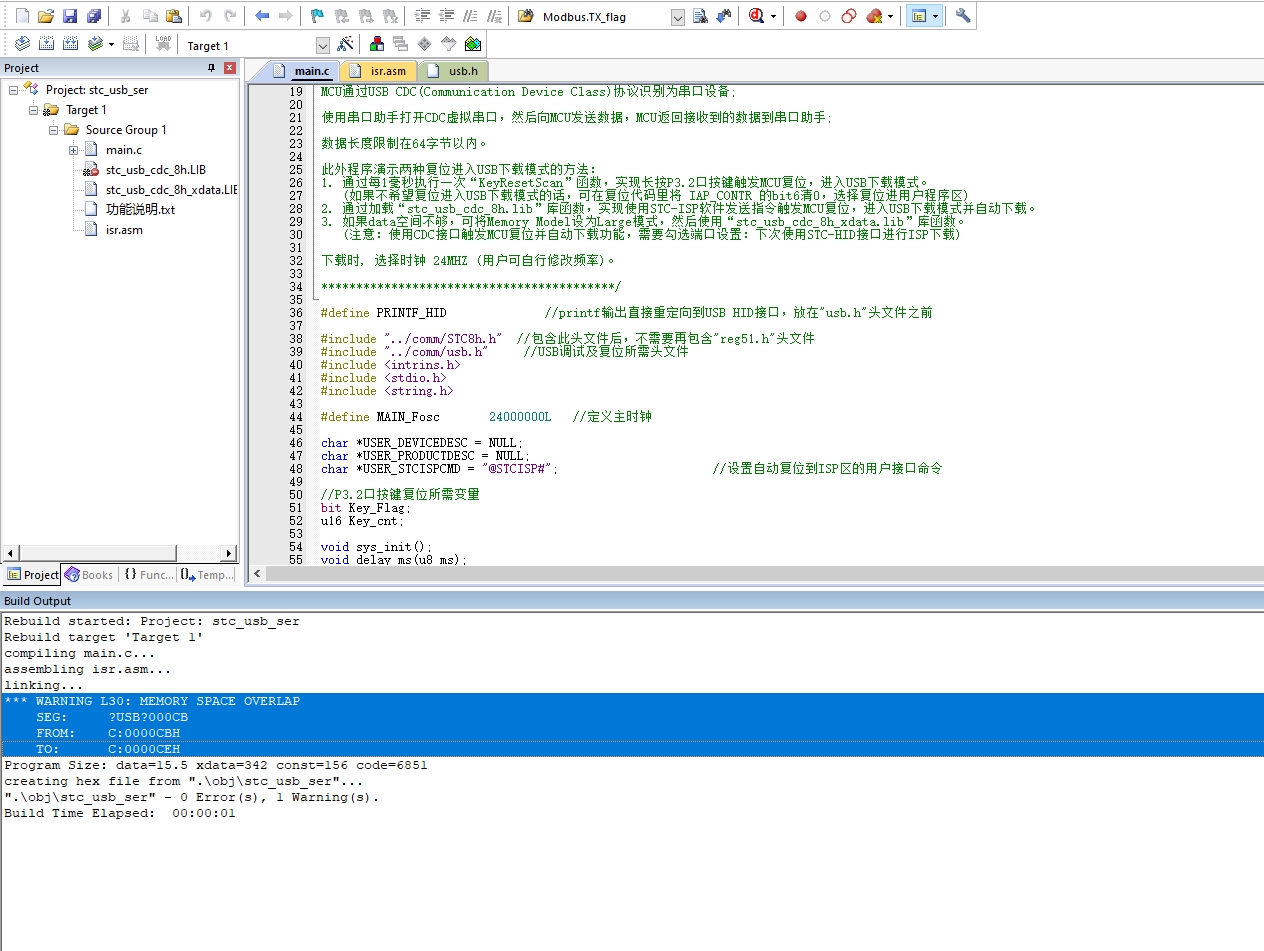Image resolution: width=1264 pixels, height=951 pixels.
Task: Navigate forwards with the grey arrow
Action: (x=286, y=16)
